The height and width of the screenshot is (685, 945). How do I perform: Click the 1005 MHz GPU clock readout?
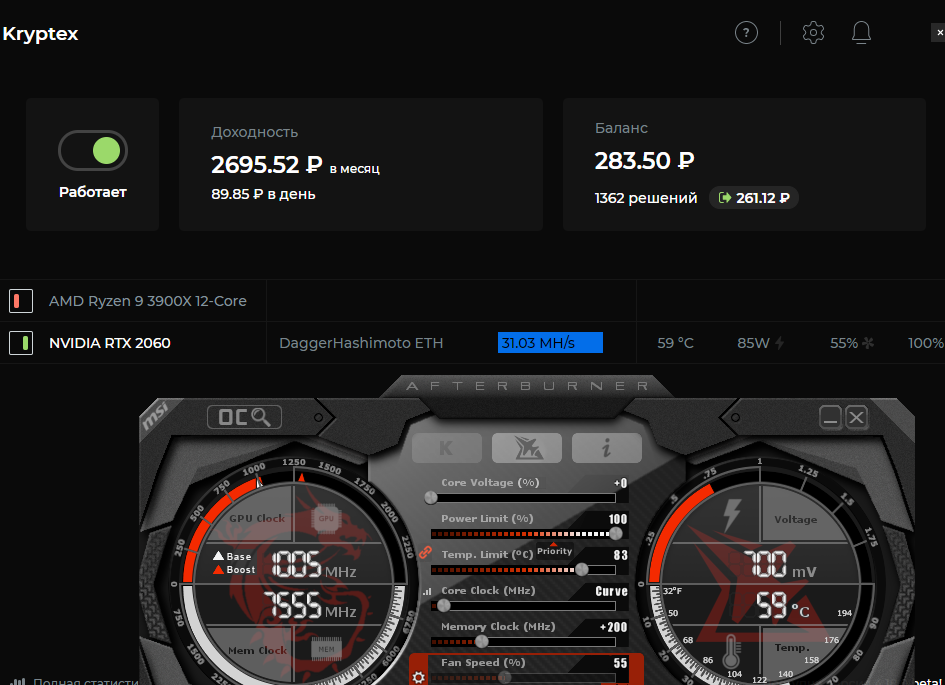tap(313, 565)
